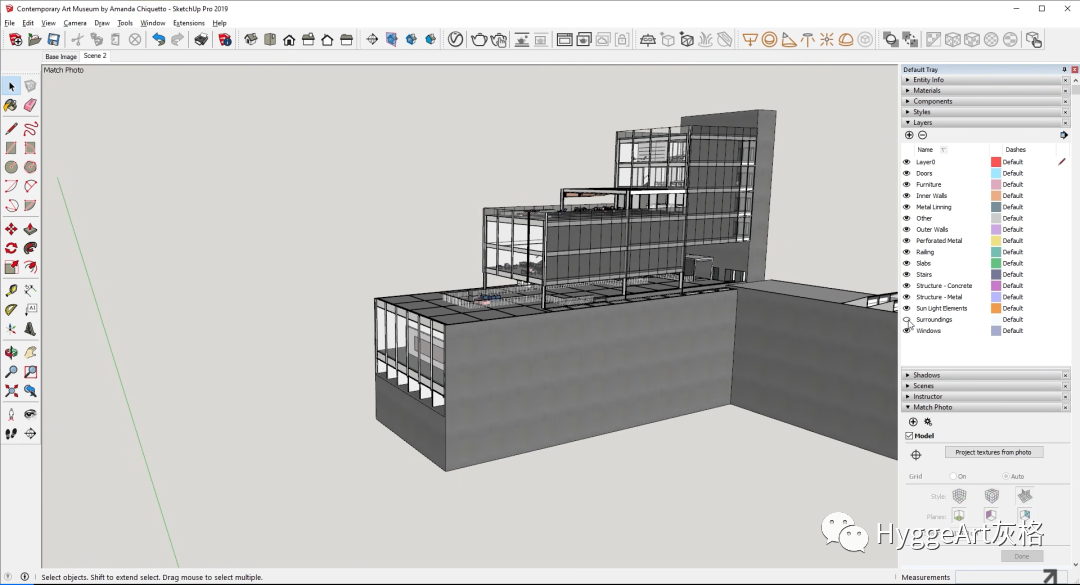Activate the Freehand drawing tool
Viewport: 1080px width, 585px height.
coord(30,129)
